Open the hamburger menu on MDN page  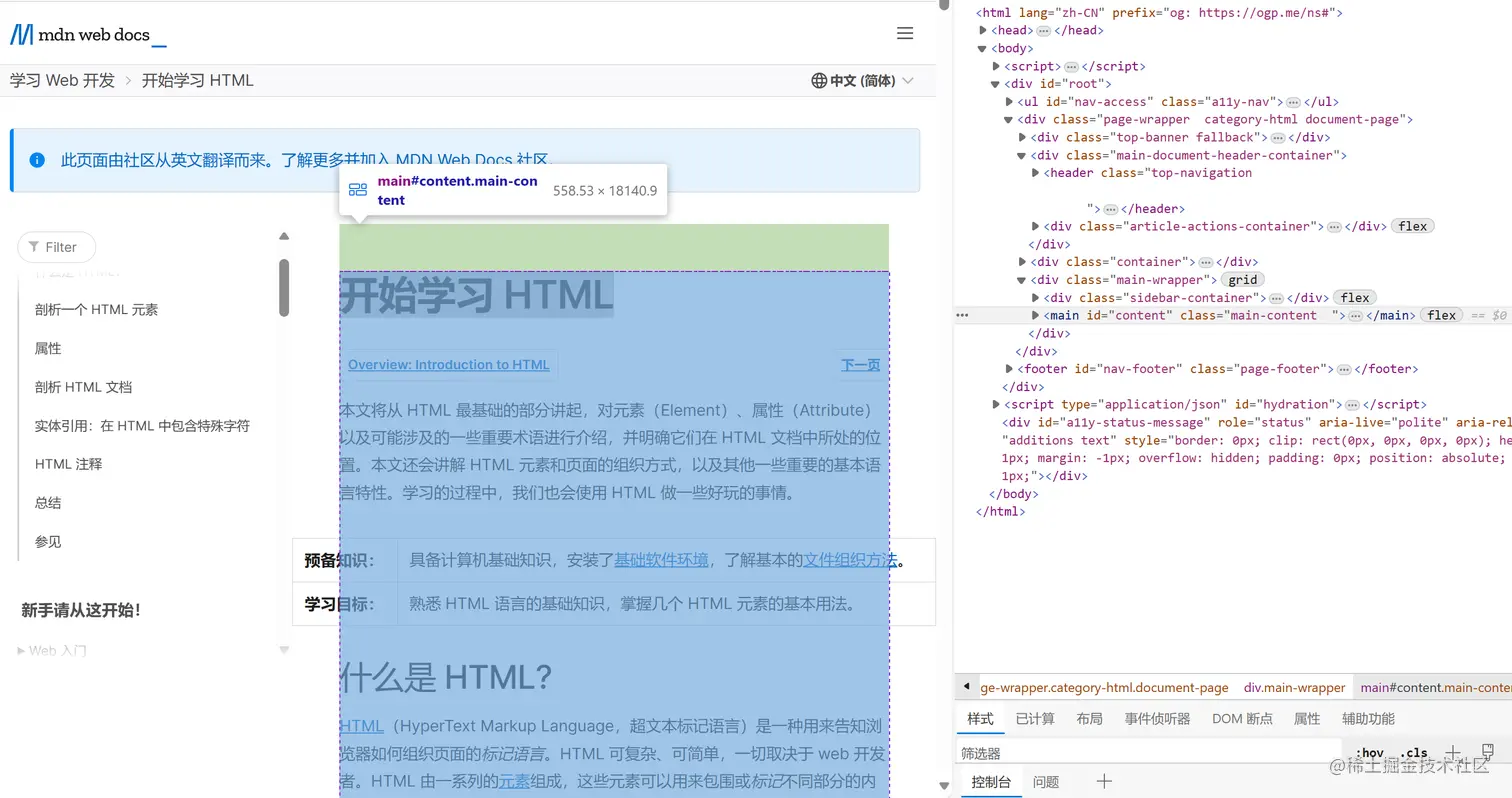pyautogui.click(x=905, y=34)
